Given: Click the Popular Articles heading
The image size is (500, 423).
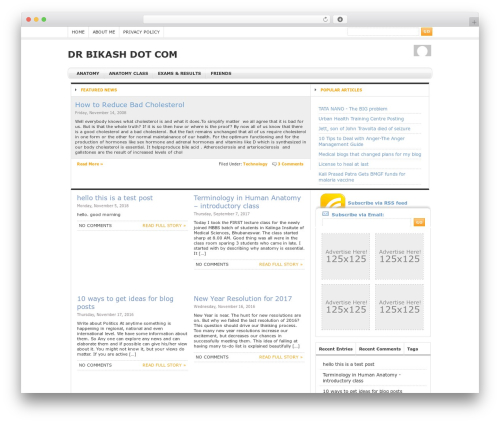Looking at the screenshot, I should tap(341, 90).
